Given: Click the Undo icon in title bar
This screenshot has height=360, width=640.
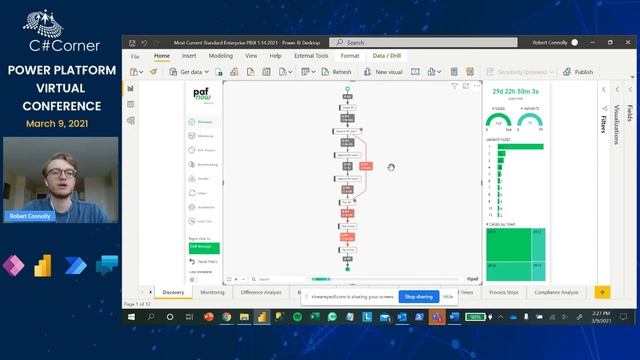Looking at the screenshot, I should click(x=144, y=42).
